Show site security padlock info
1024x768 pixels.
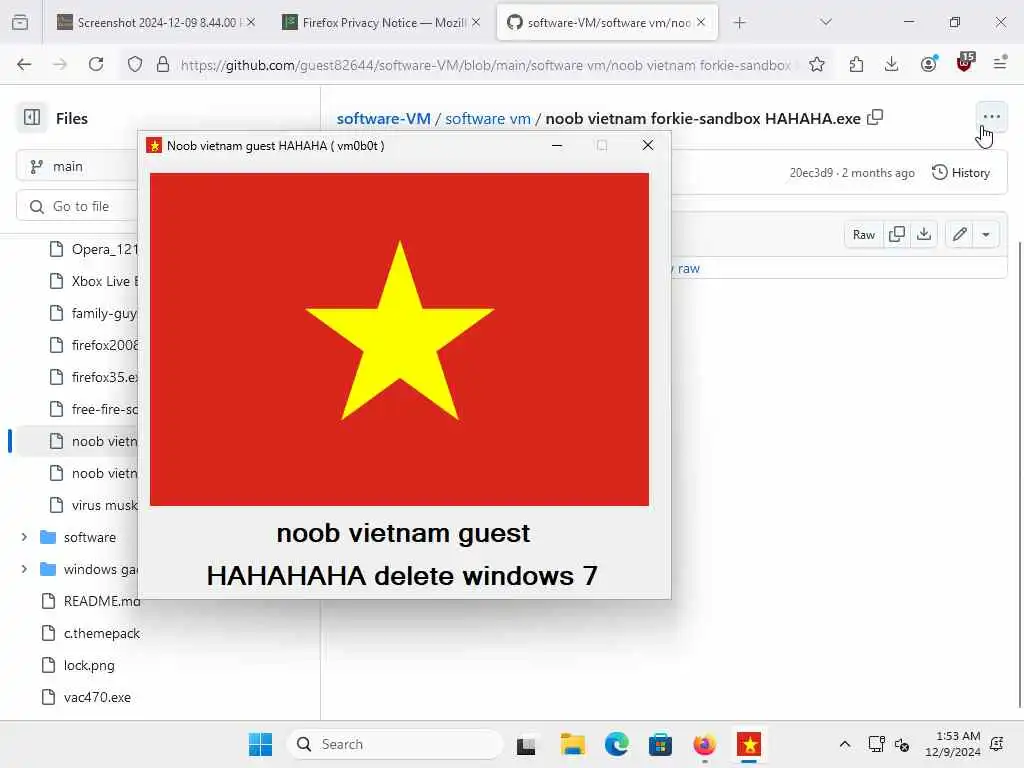click(x=163, y=64)
